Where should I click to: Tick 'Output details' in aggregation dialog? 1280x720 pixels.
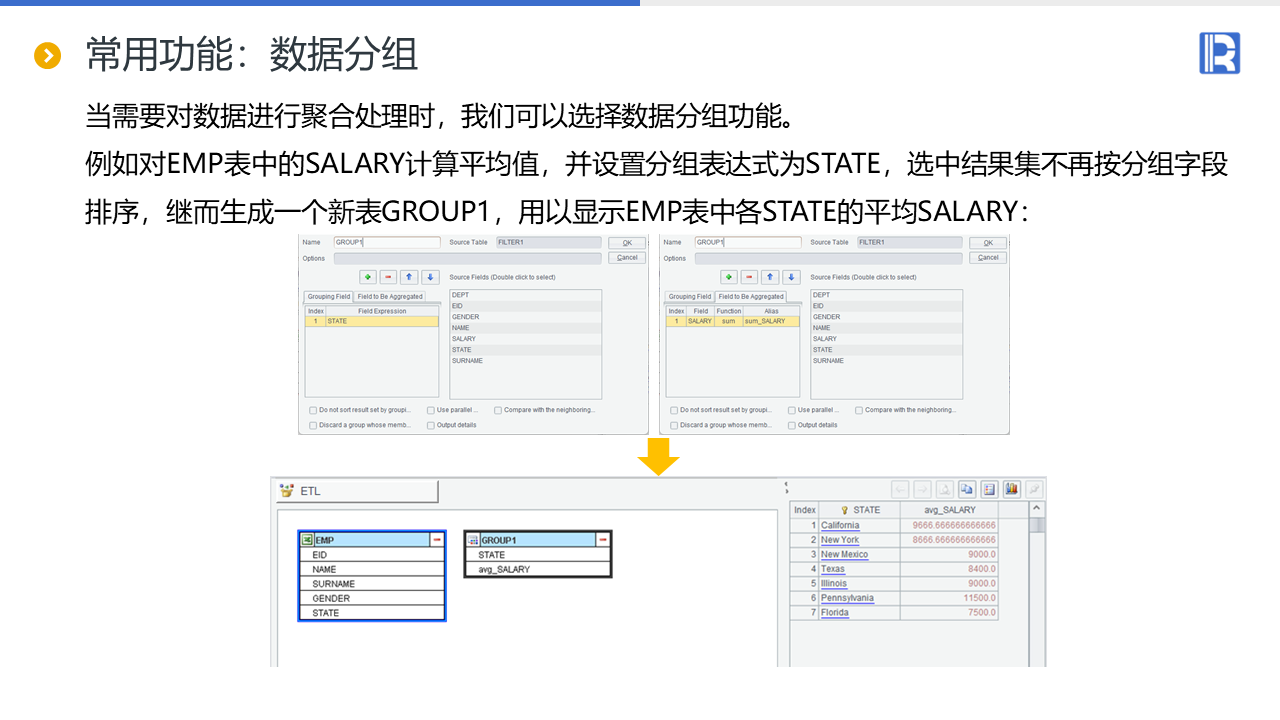[792, 425]
